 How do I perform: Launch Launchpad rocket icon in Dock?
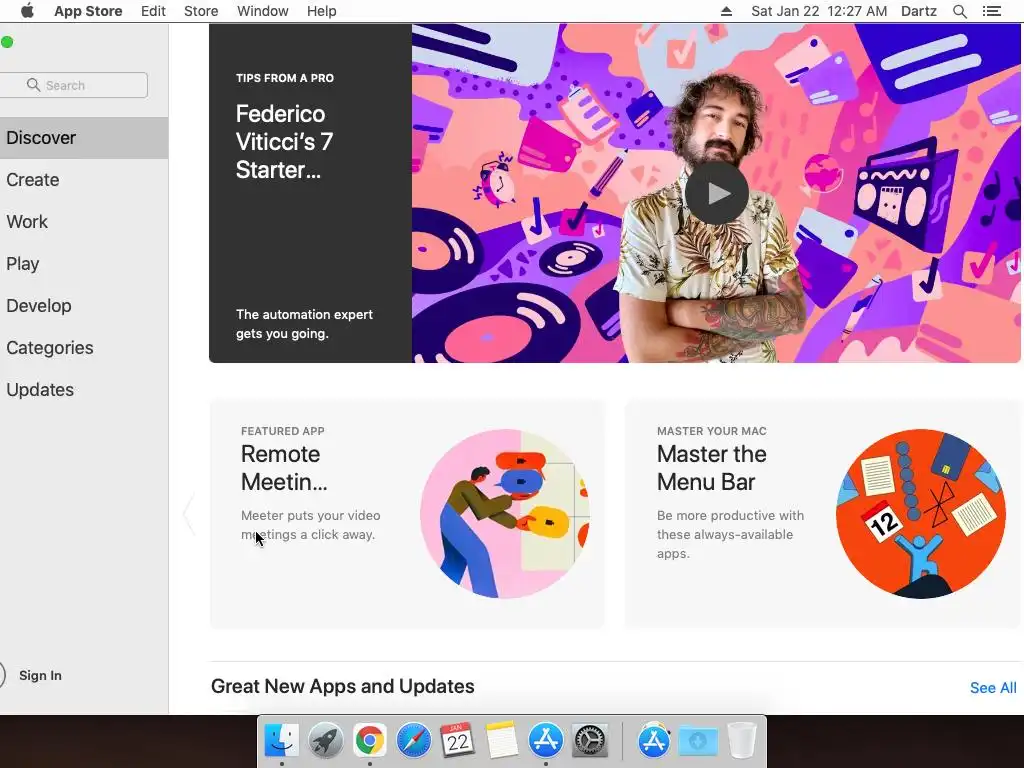[325, 741]
